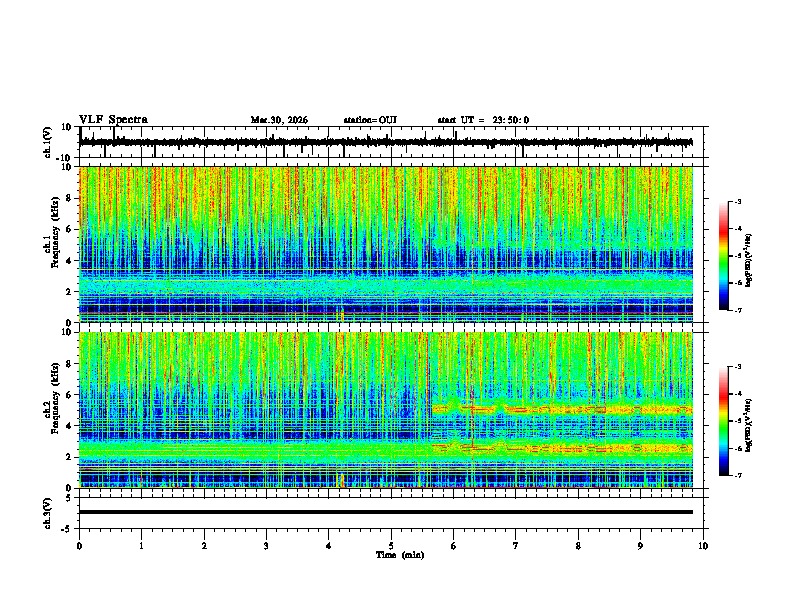Click the "2" kHz tick on ch.1 frequency axis
The height and width of the screenshot is (612, 792).
point(70,292)
